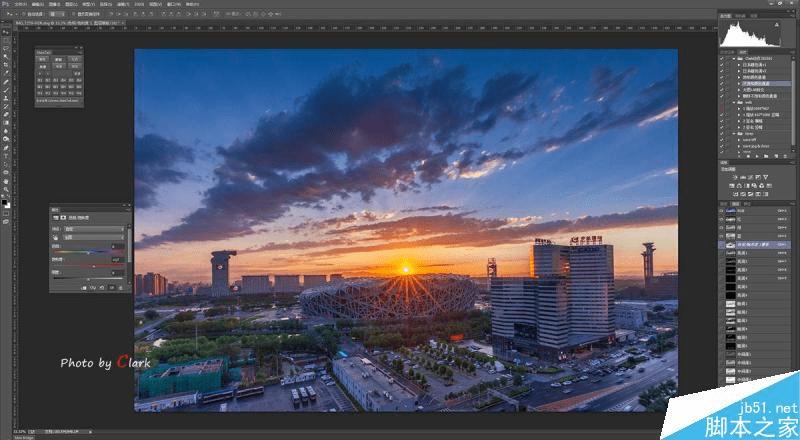The height and width of the screenshot is (440, 800).
Task: Toggle Show Transform Controls checkbox
Action: (x=73, y=14)
